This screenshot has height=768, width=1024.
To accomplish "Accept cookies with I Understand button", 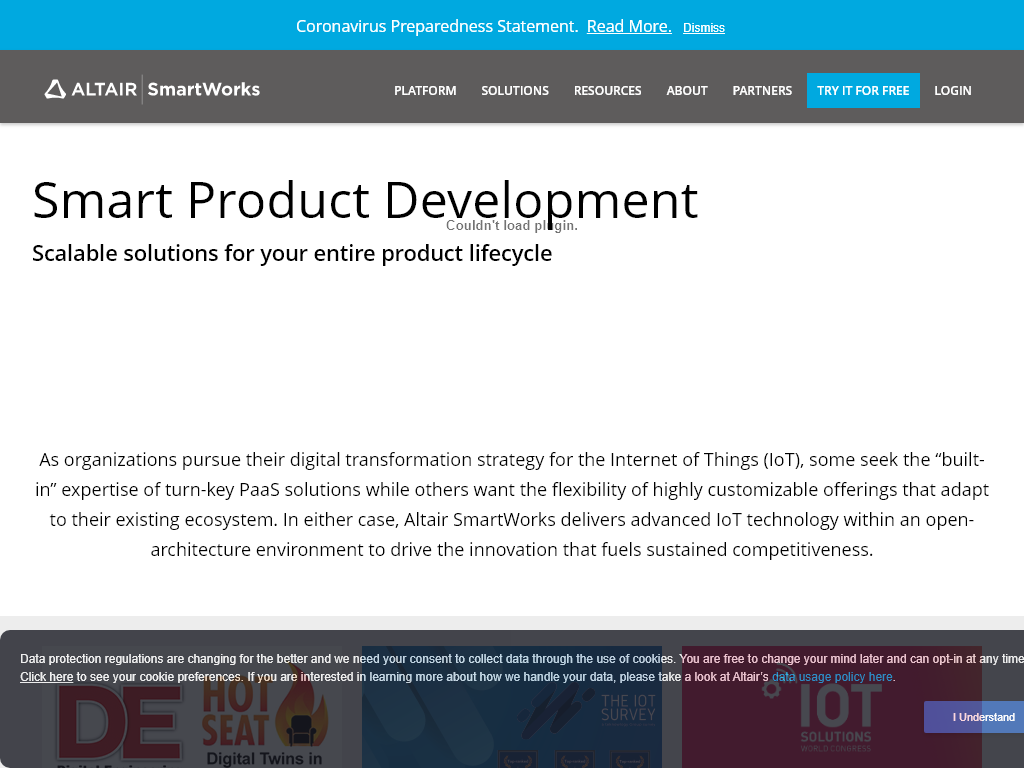I will (x=974, y=717).
